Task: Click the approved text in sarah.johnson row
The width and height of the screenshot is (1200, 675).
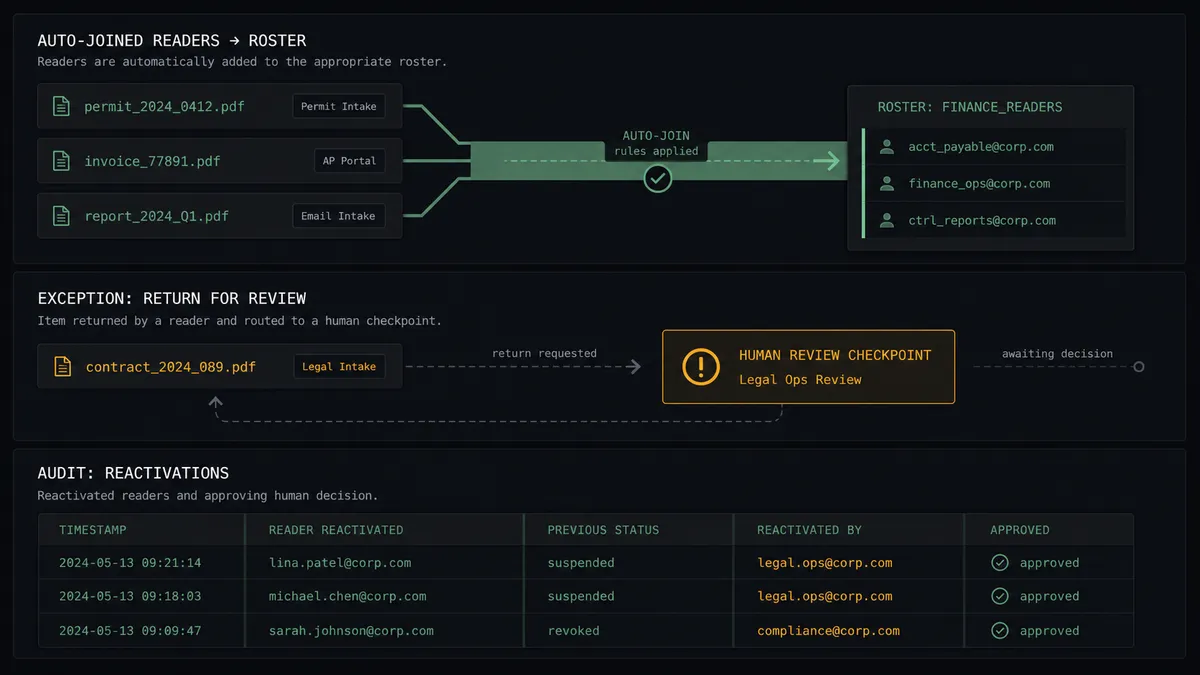Action: tap(1049, 631)
